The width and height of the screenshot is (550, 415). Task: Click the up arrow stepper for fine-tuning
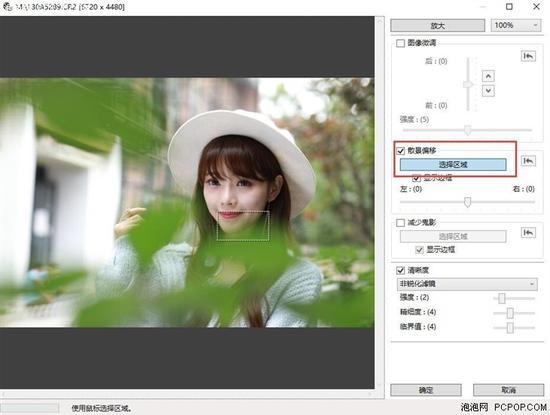[x=488, y=76]
